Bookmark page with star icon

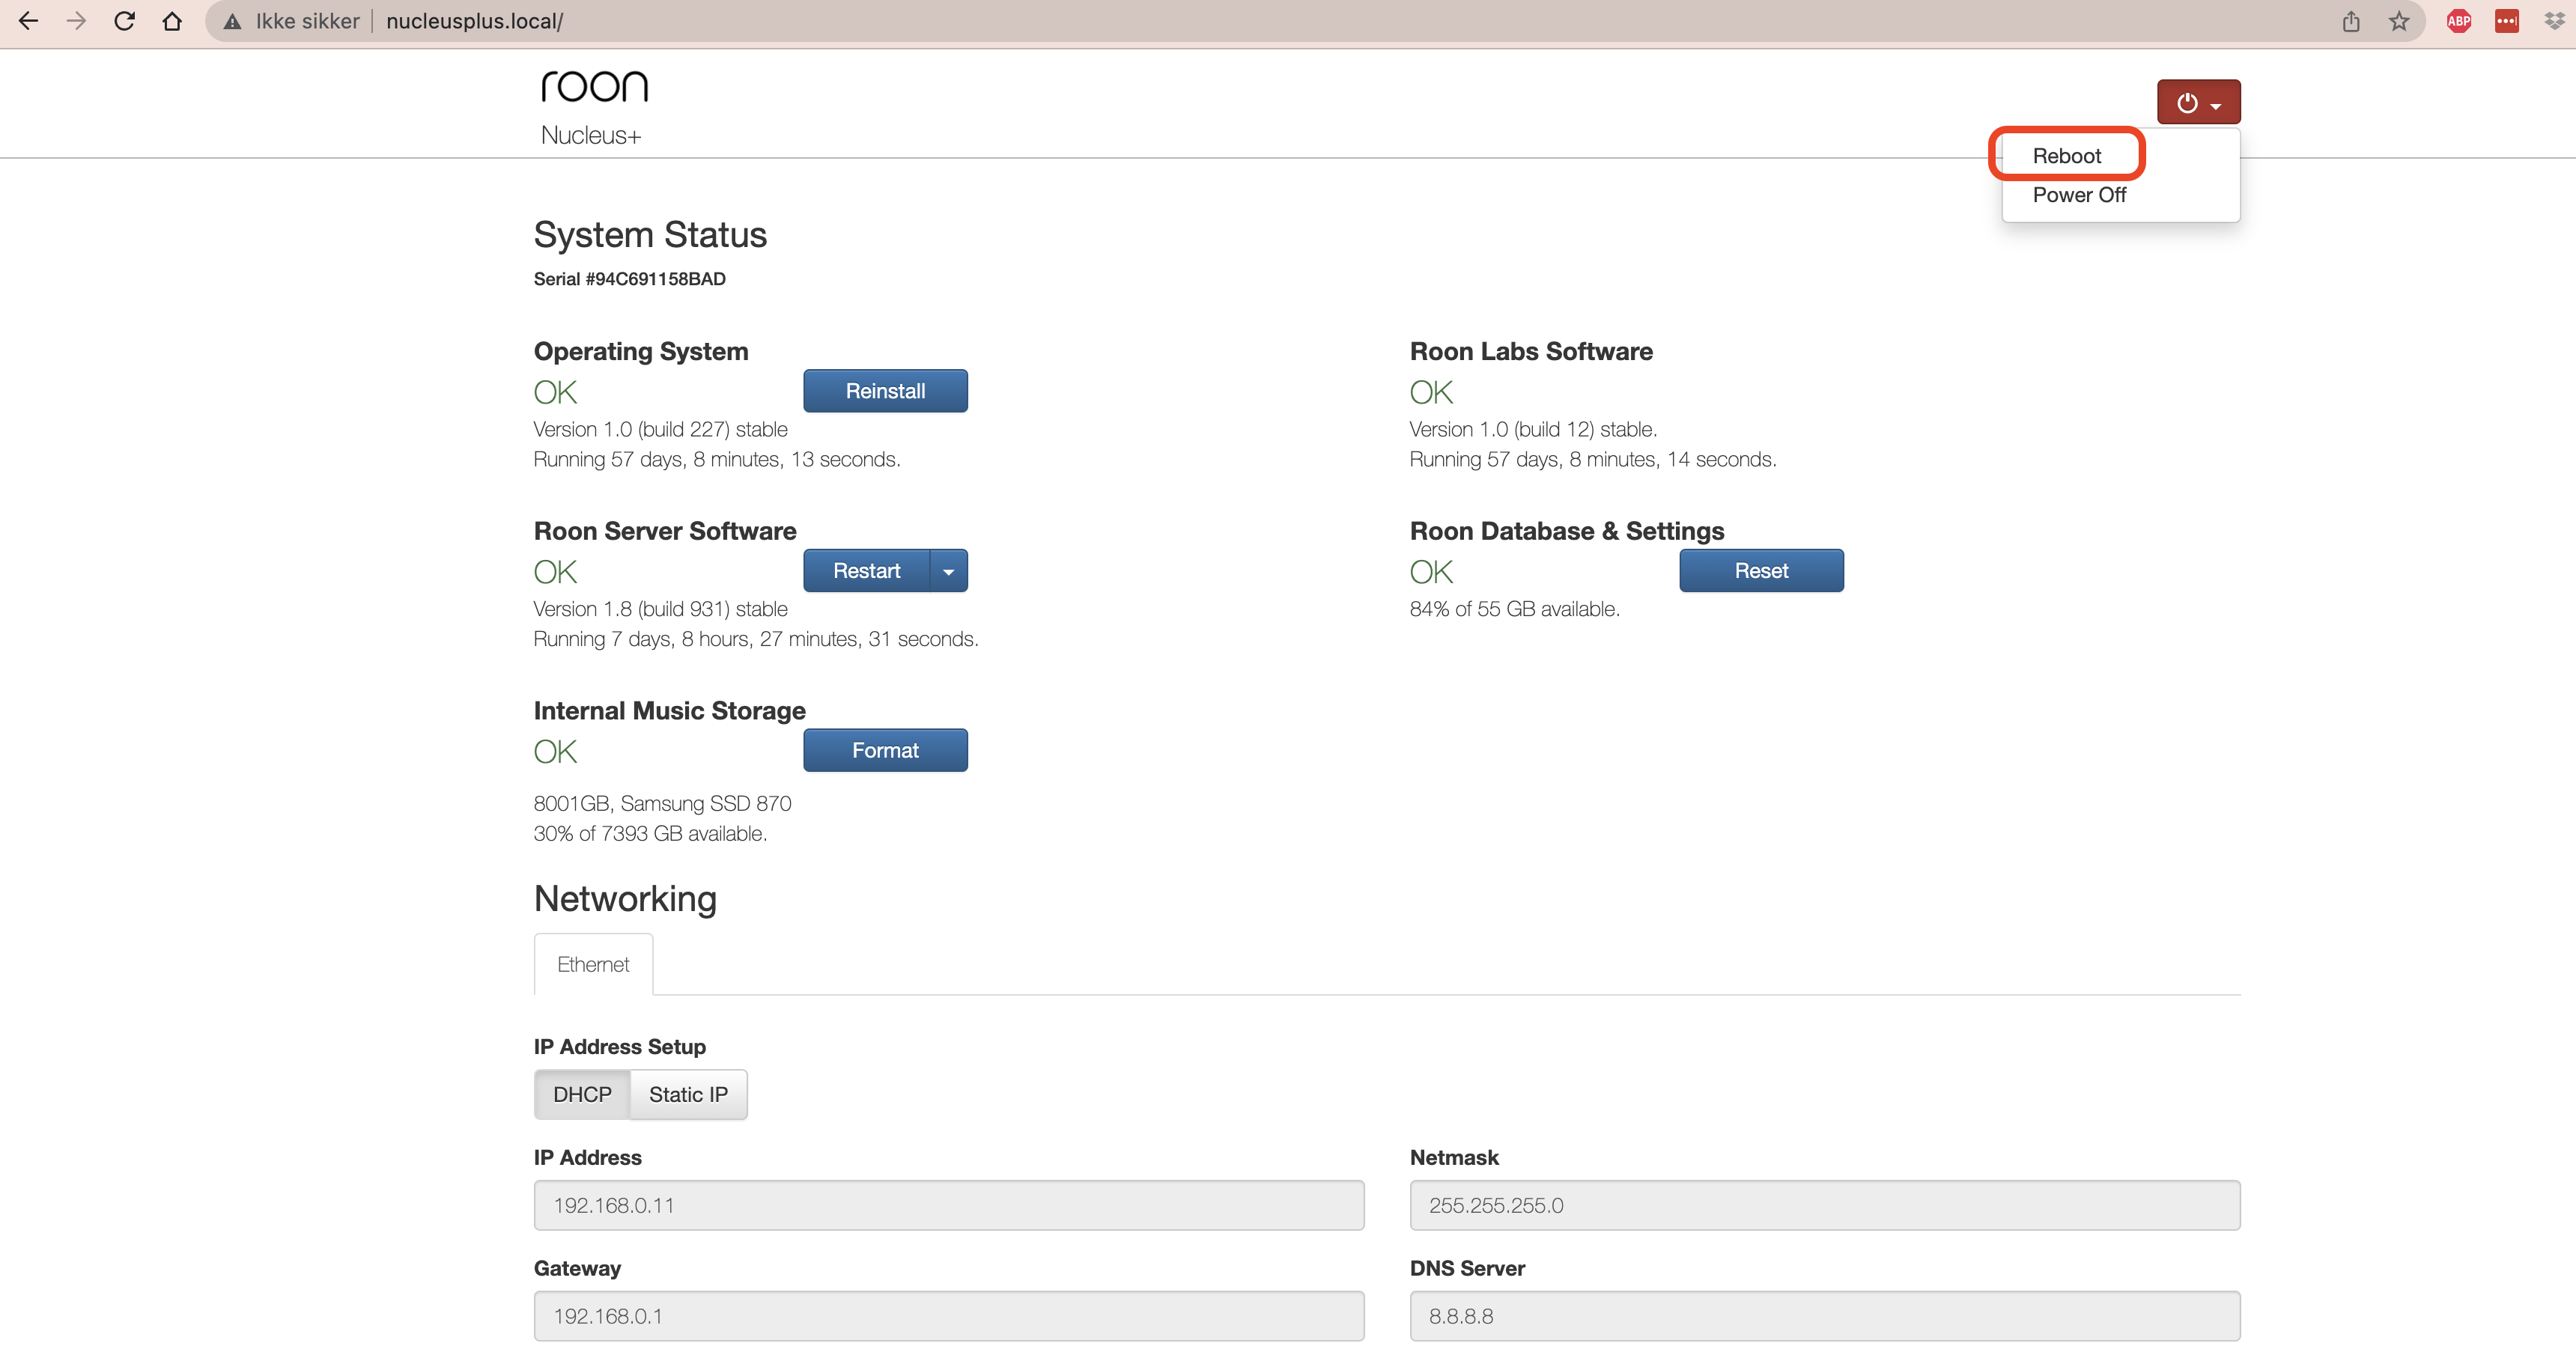point(2399,21)
